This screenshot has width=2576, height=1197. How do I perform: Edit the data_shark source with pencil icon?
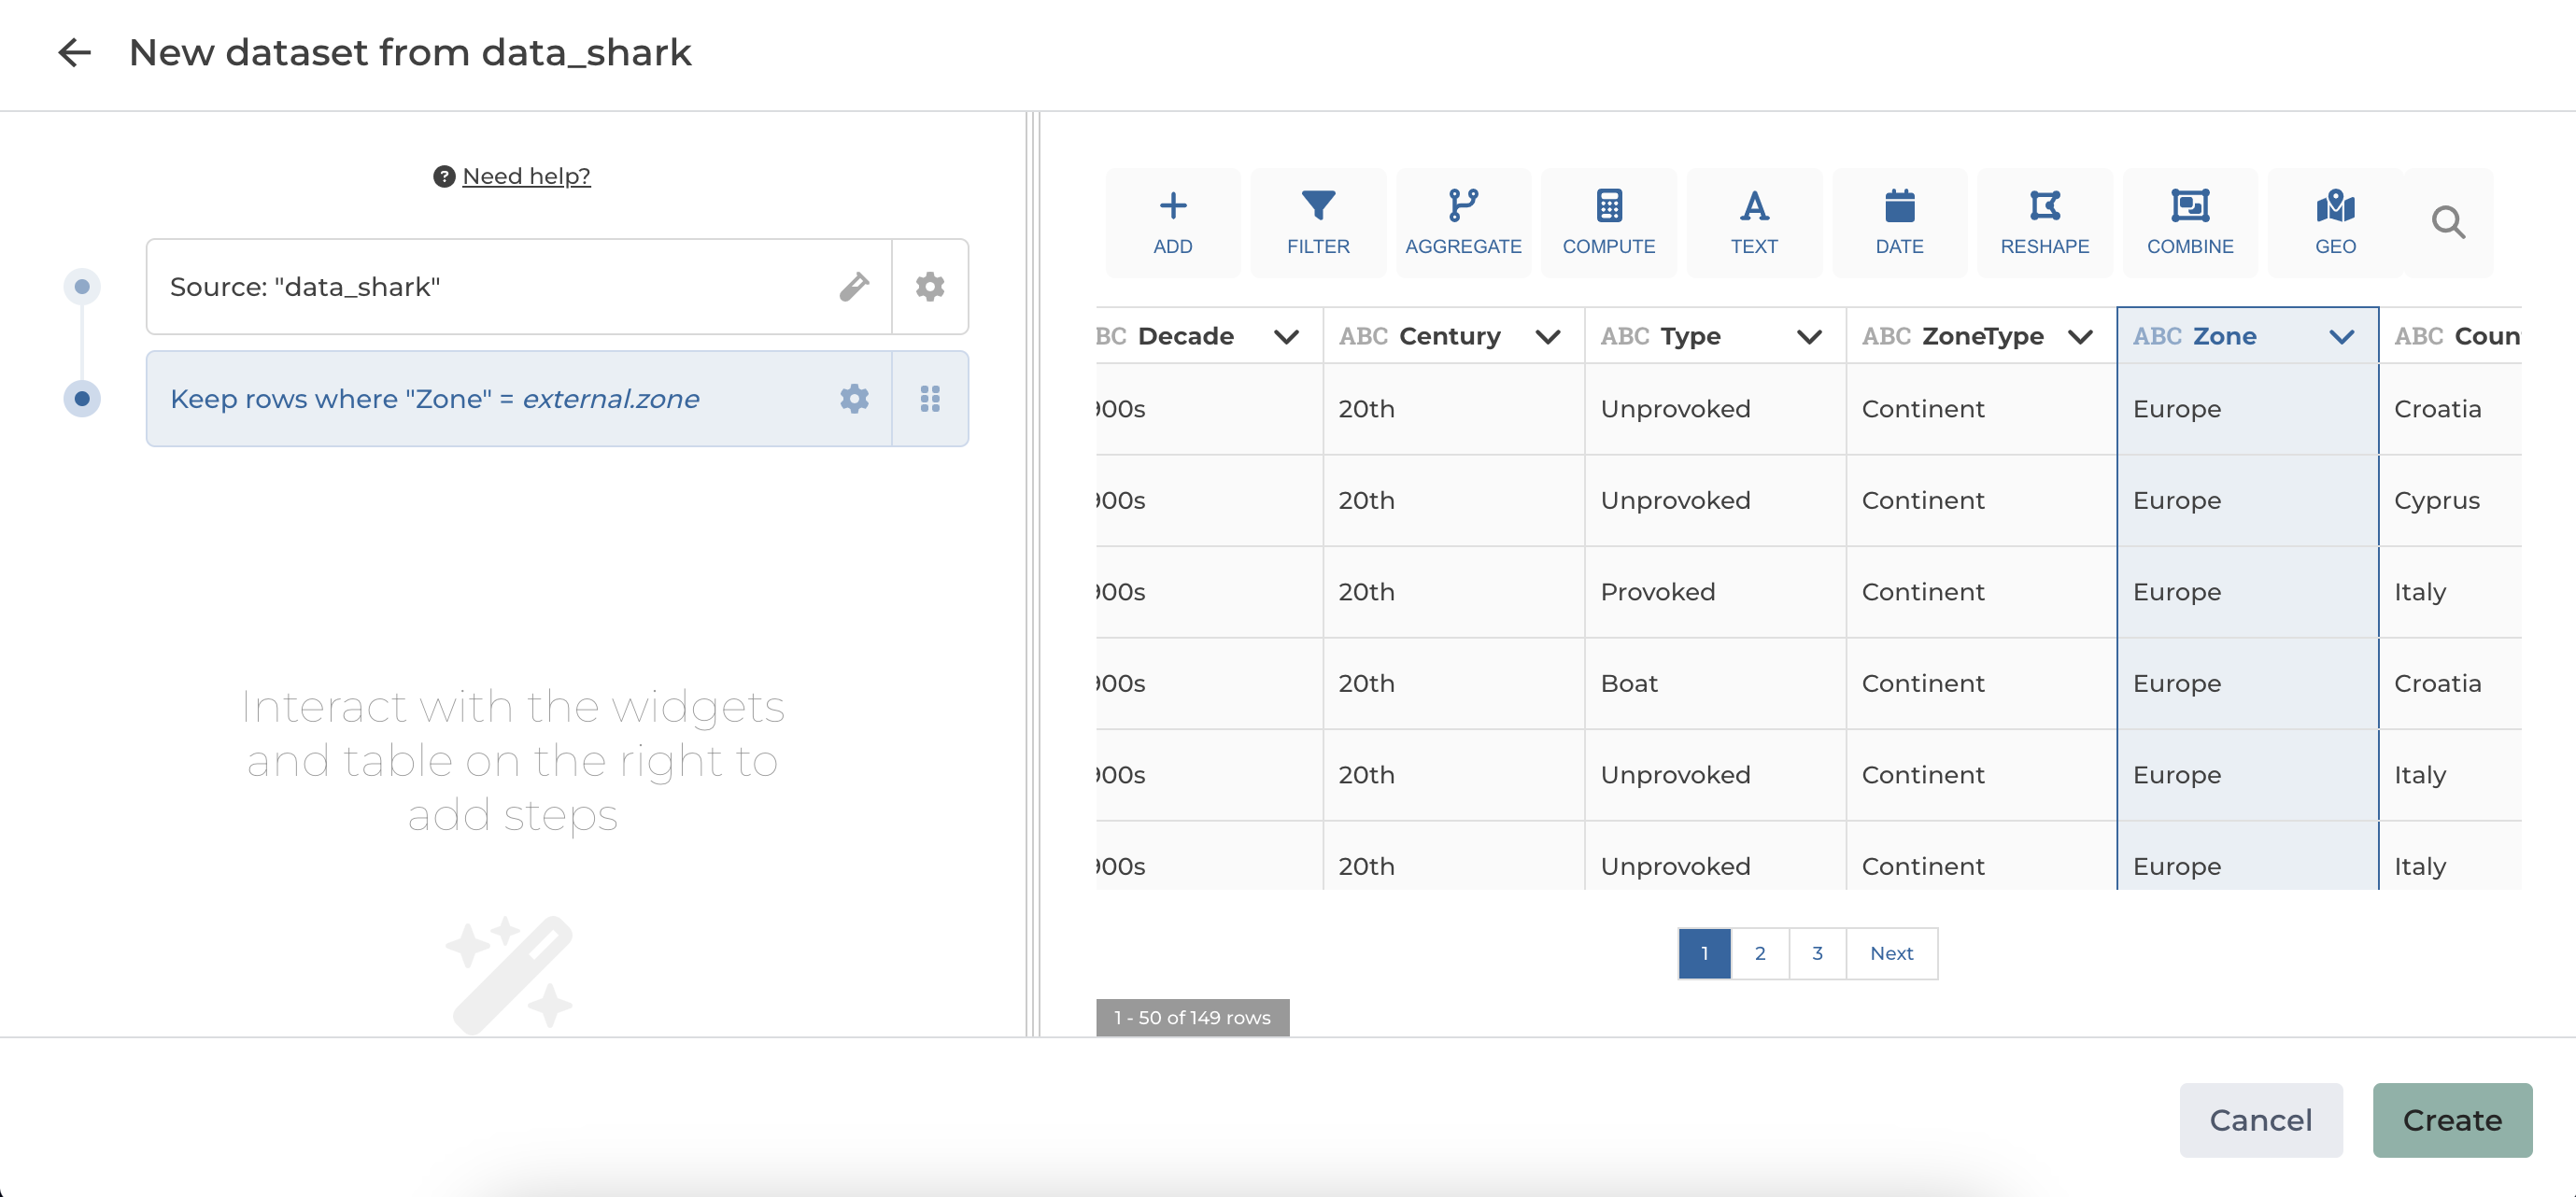853,287
